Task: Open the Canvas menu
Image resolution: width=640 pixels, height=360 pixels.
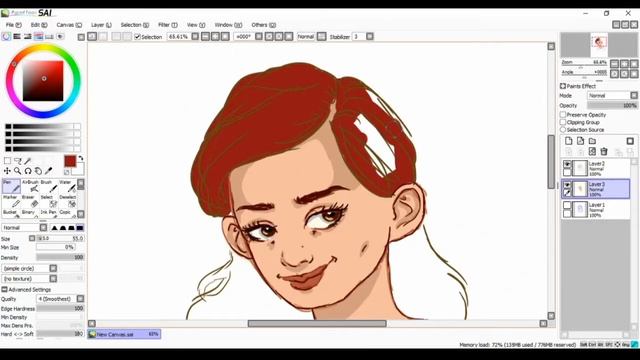Action: pos(69,25)
